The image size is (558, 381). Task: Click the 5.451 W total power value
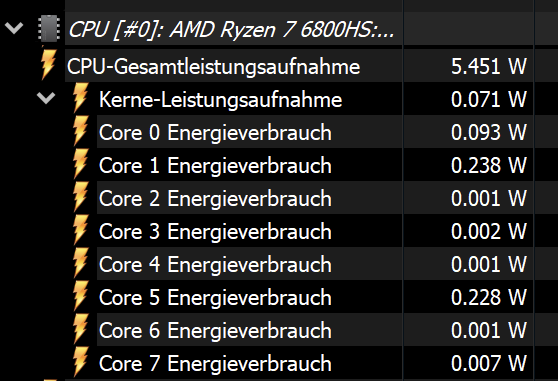(489, 66)
